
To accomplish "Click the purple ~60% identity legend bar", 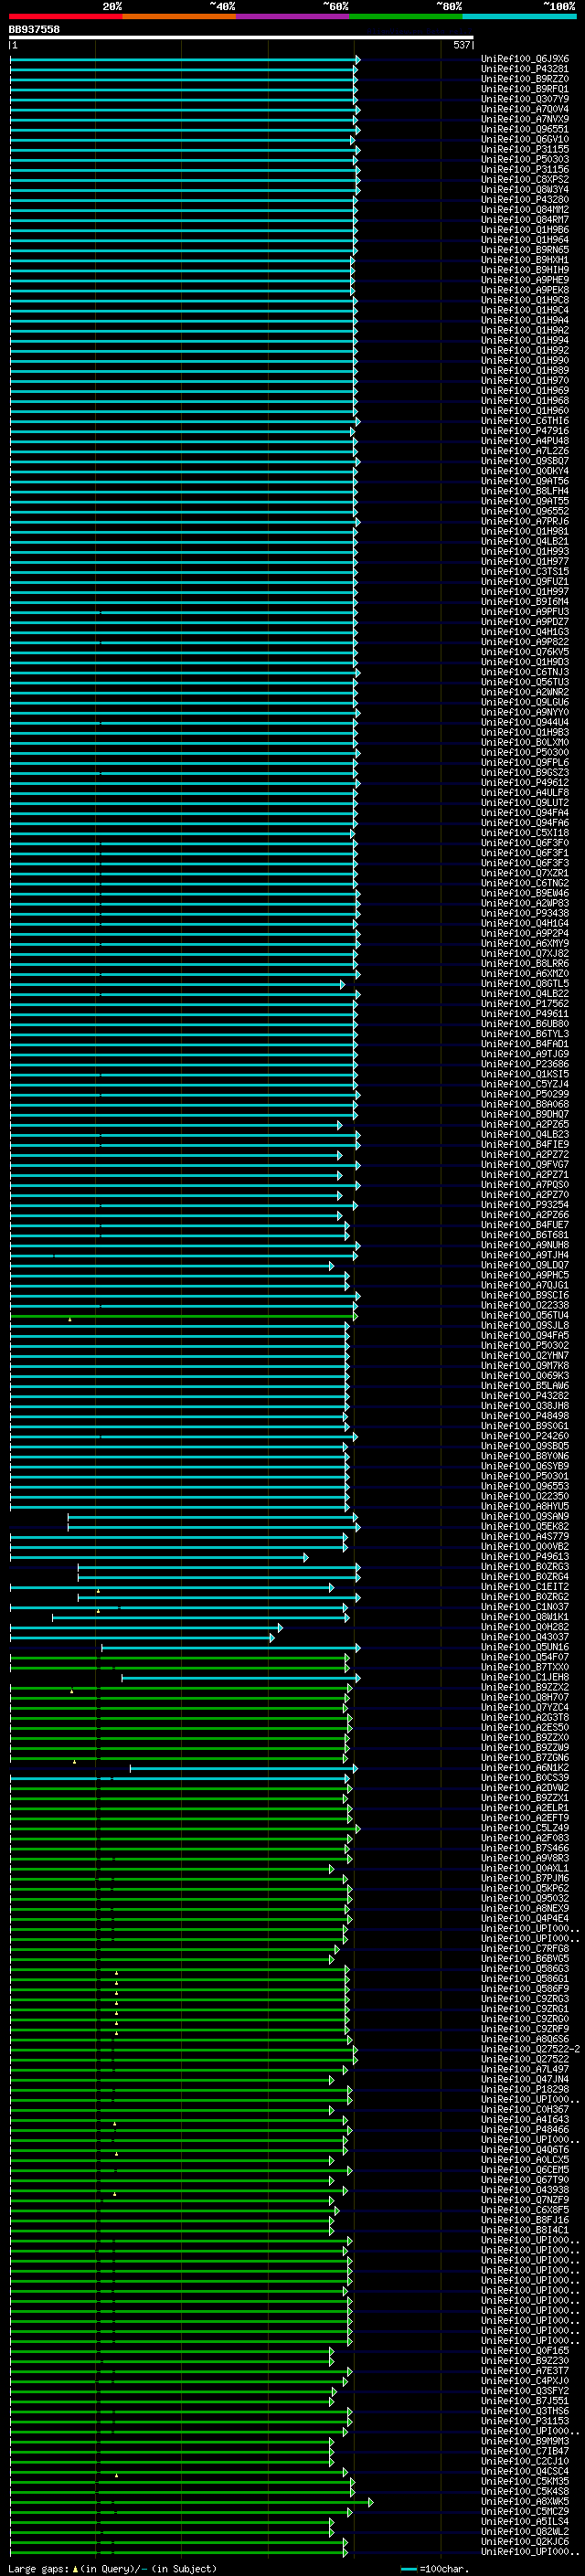I will coord(293,17).
